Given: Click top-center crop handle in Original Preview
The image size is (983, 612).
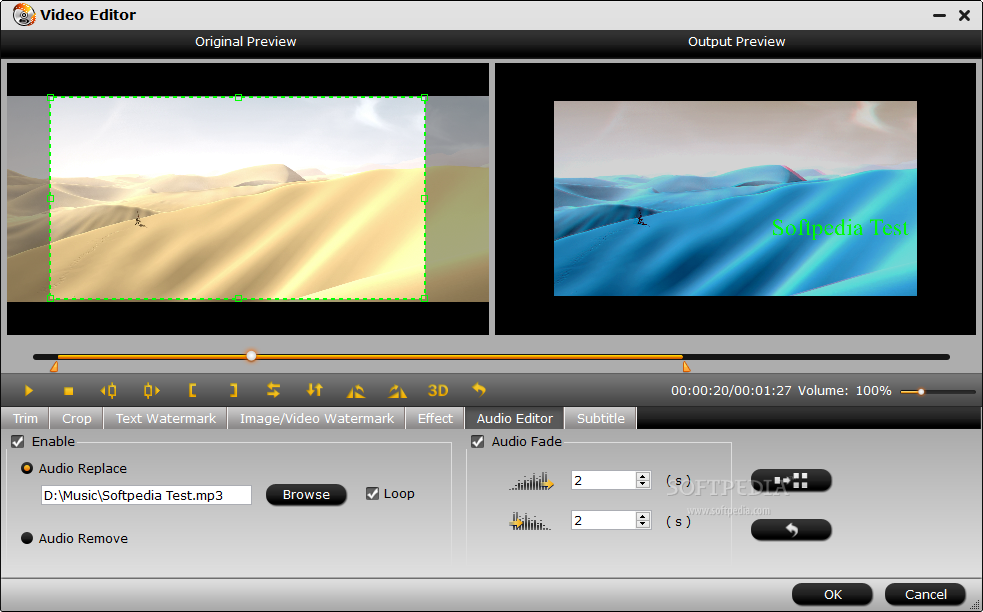Looking at the screenshot, I should pos(238,97).
